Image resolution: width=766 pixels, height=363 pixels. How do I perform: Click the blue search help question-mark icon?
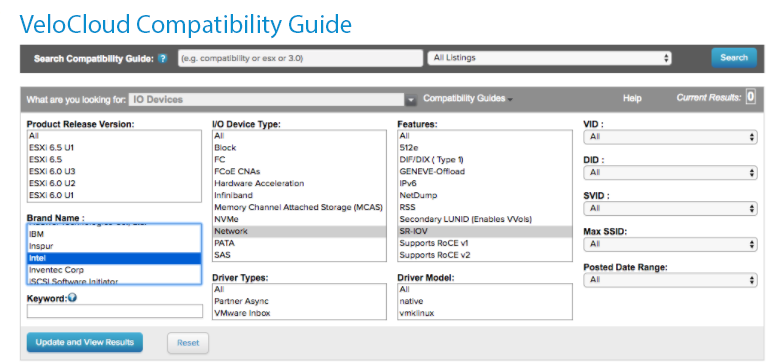pos(163,59)
